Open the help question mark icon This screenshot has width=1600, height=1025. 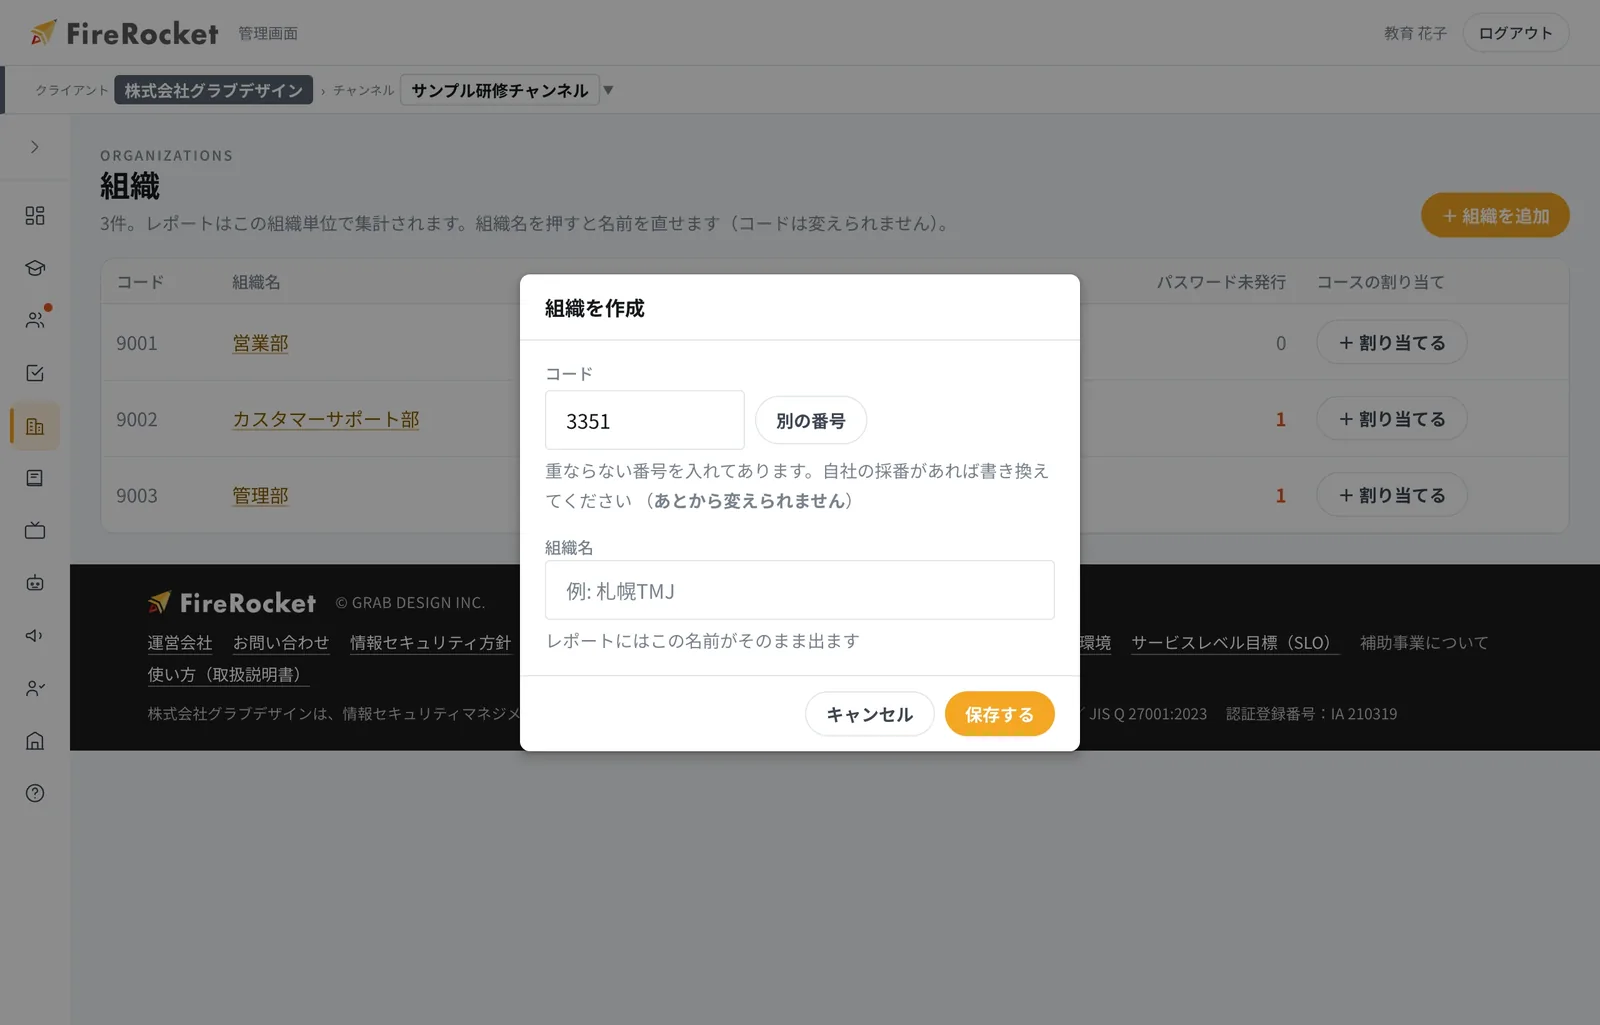(35, 793)
